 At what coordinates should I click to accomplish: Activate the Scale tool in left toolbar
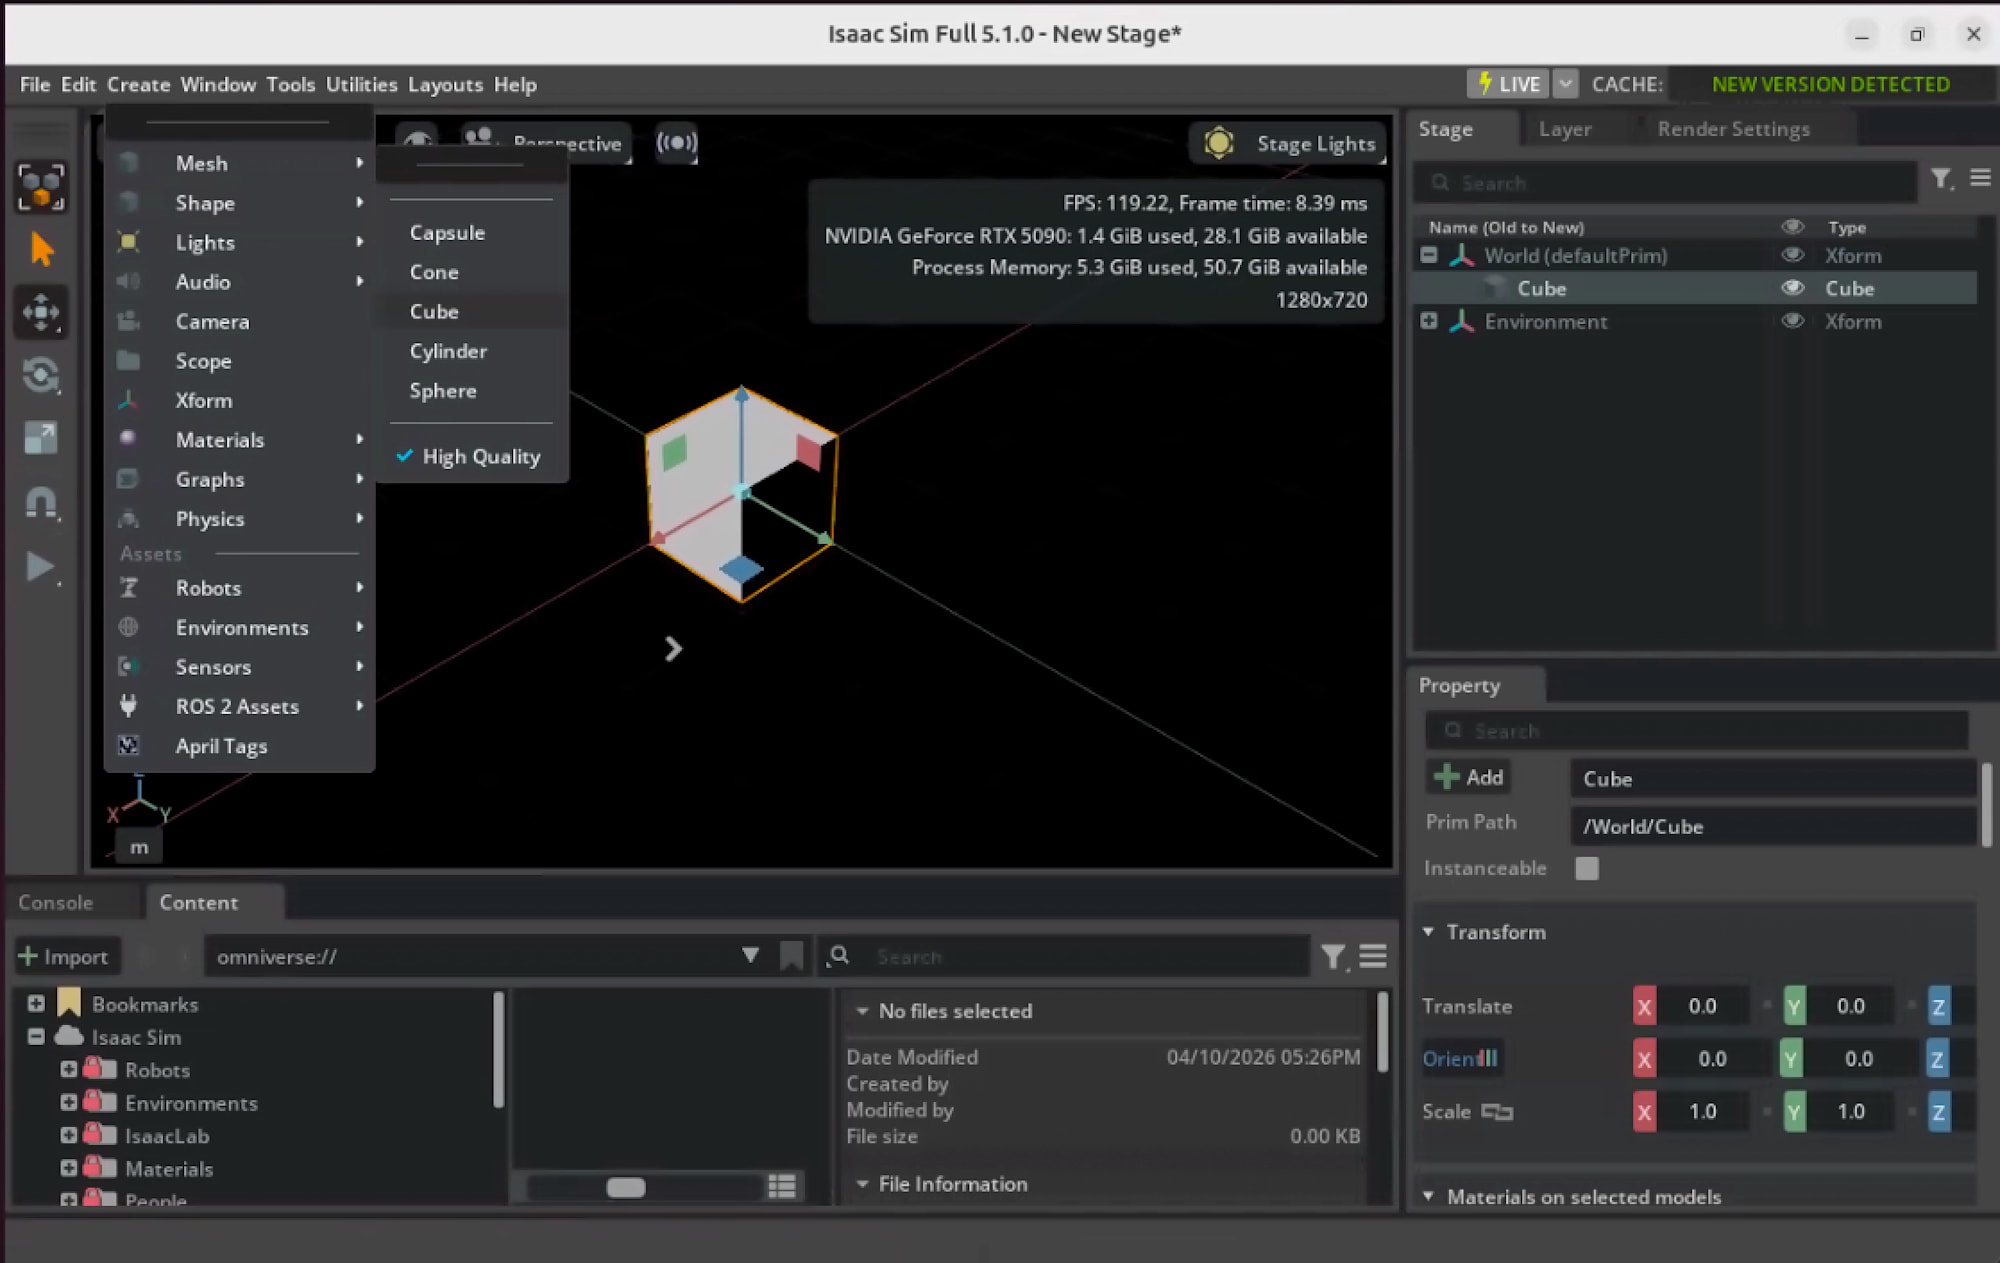[41, 438]
